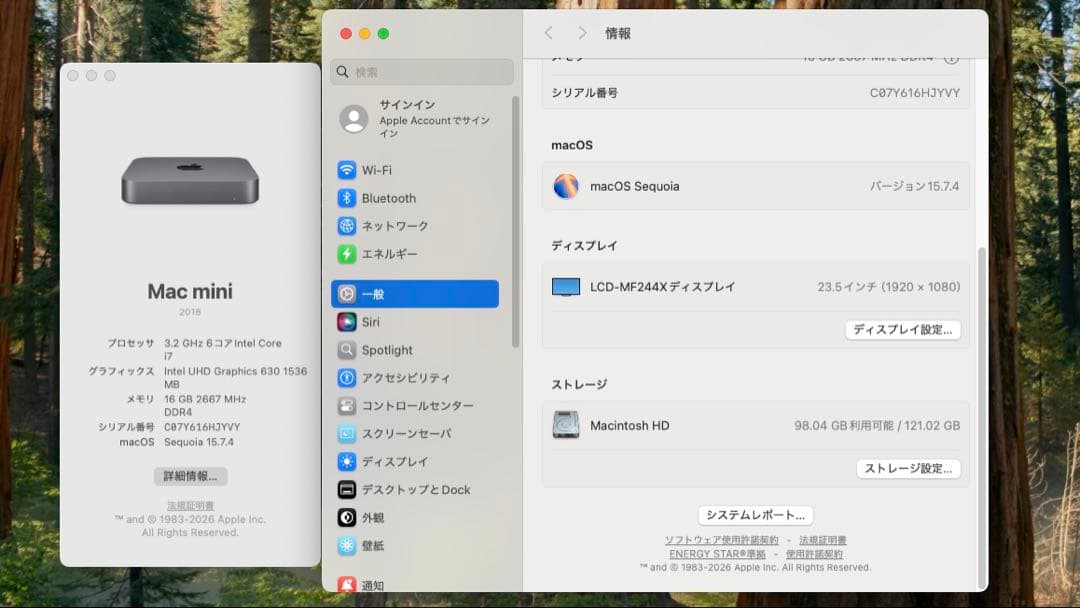This screenshot has width=1080, height=608.
Task: Click Mac mini title in About window
Action: [x=190, y=291]
